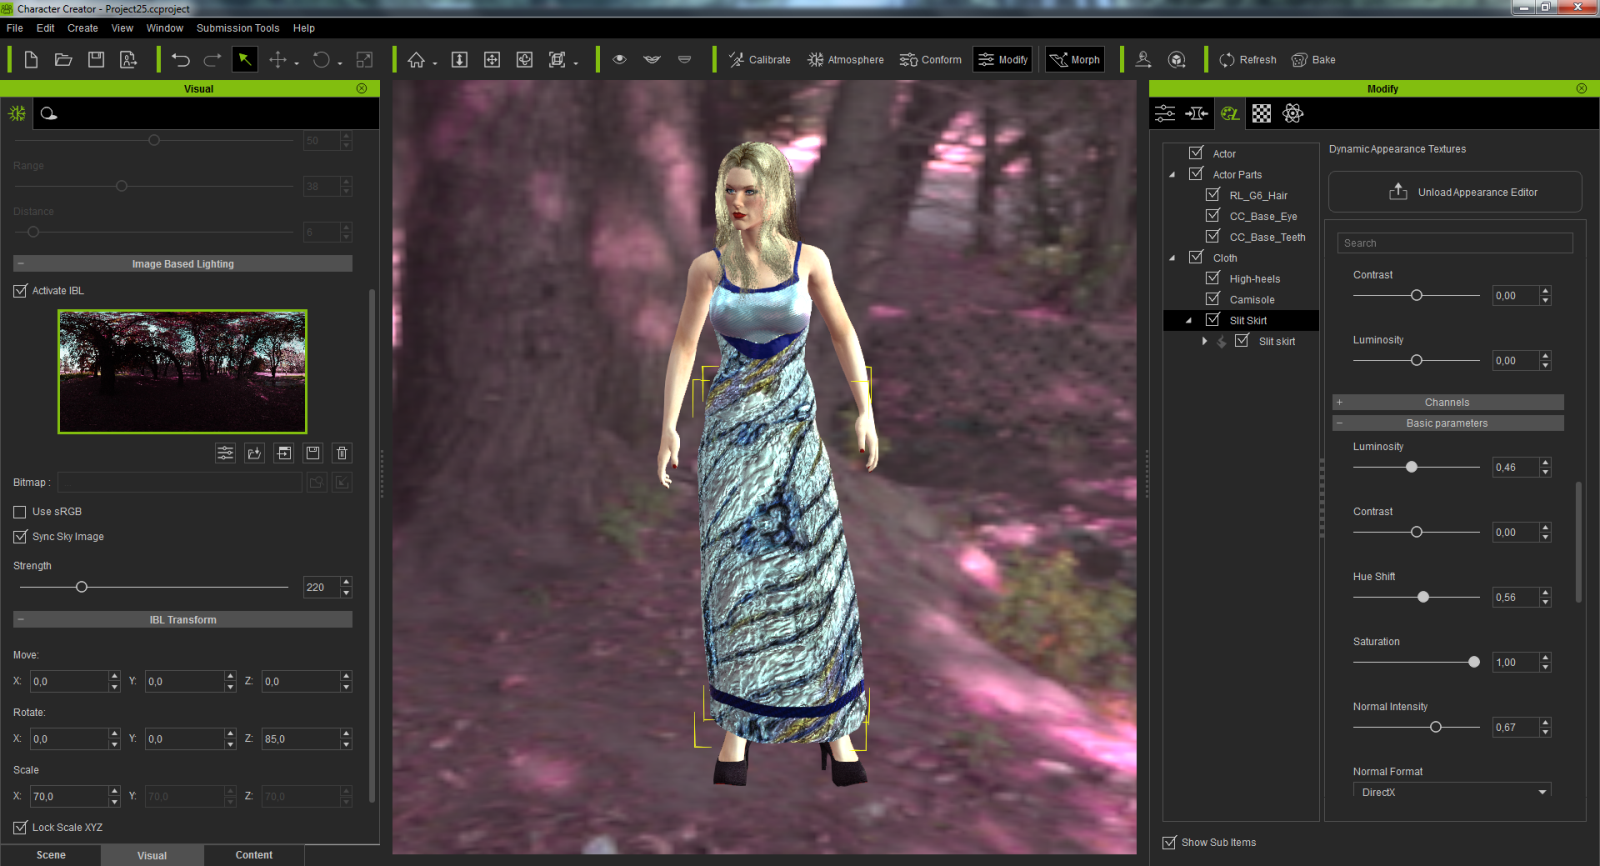Viewport: 1600px width, 866px height.
Task: Uncheck the High-heels checkbox
Action: 1213,278
